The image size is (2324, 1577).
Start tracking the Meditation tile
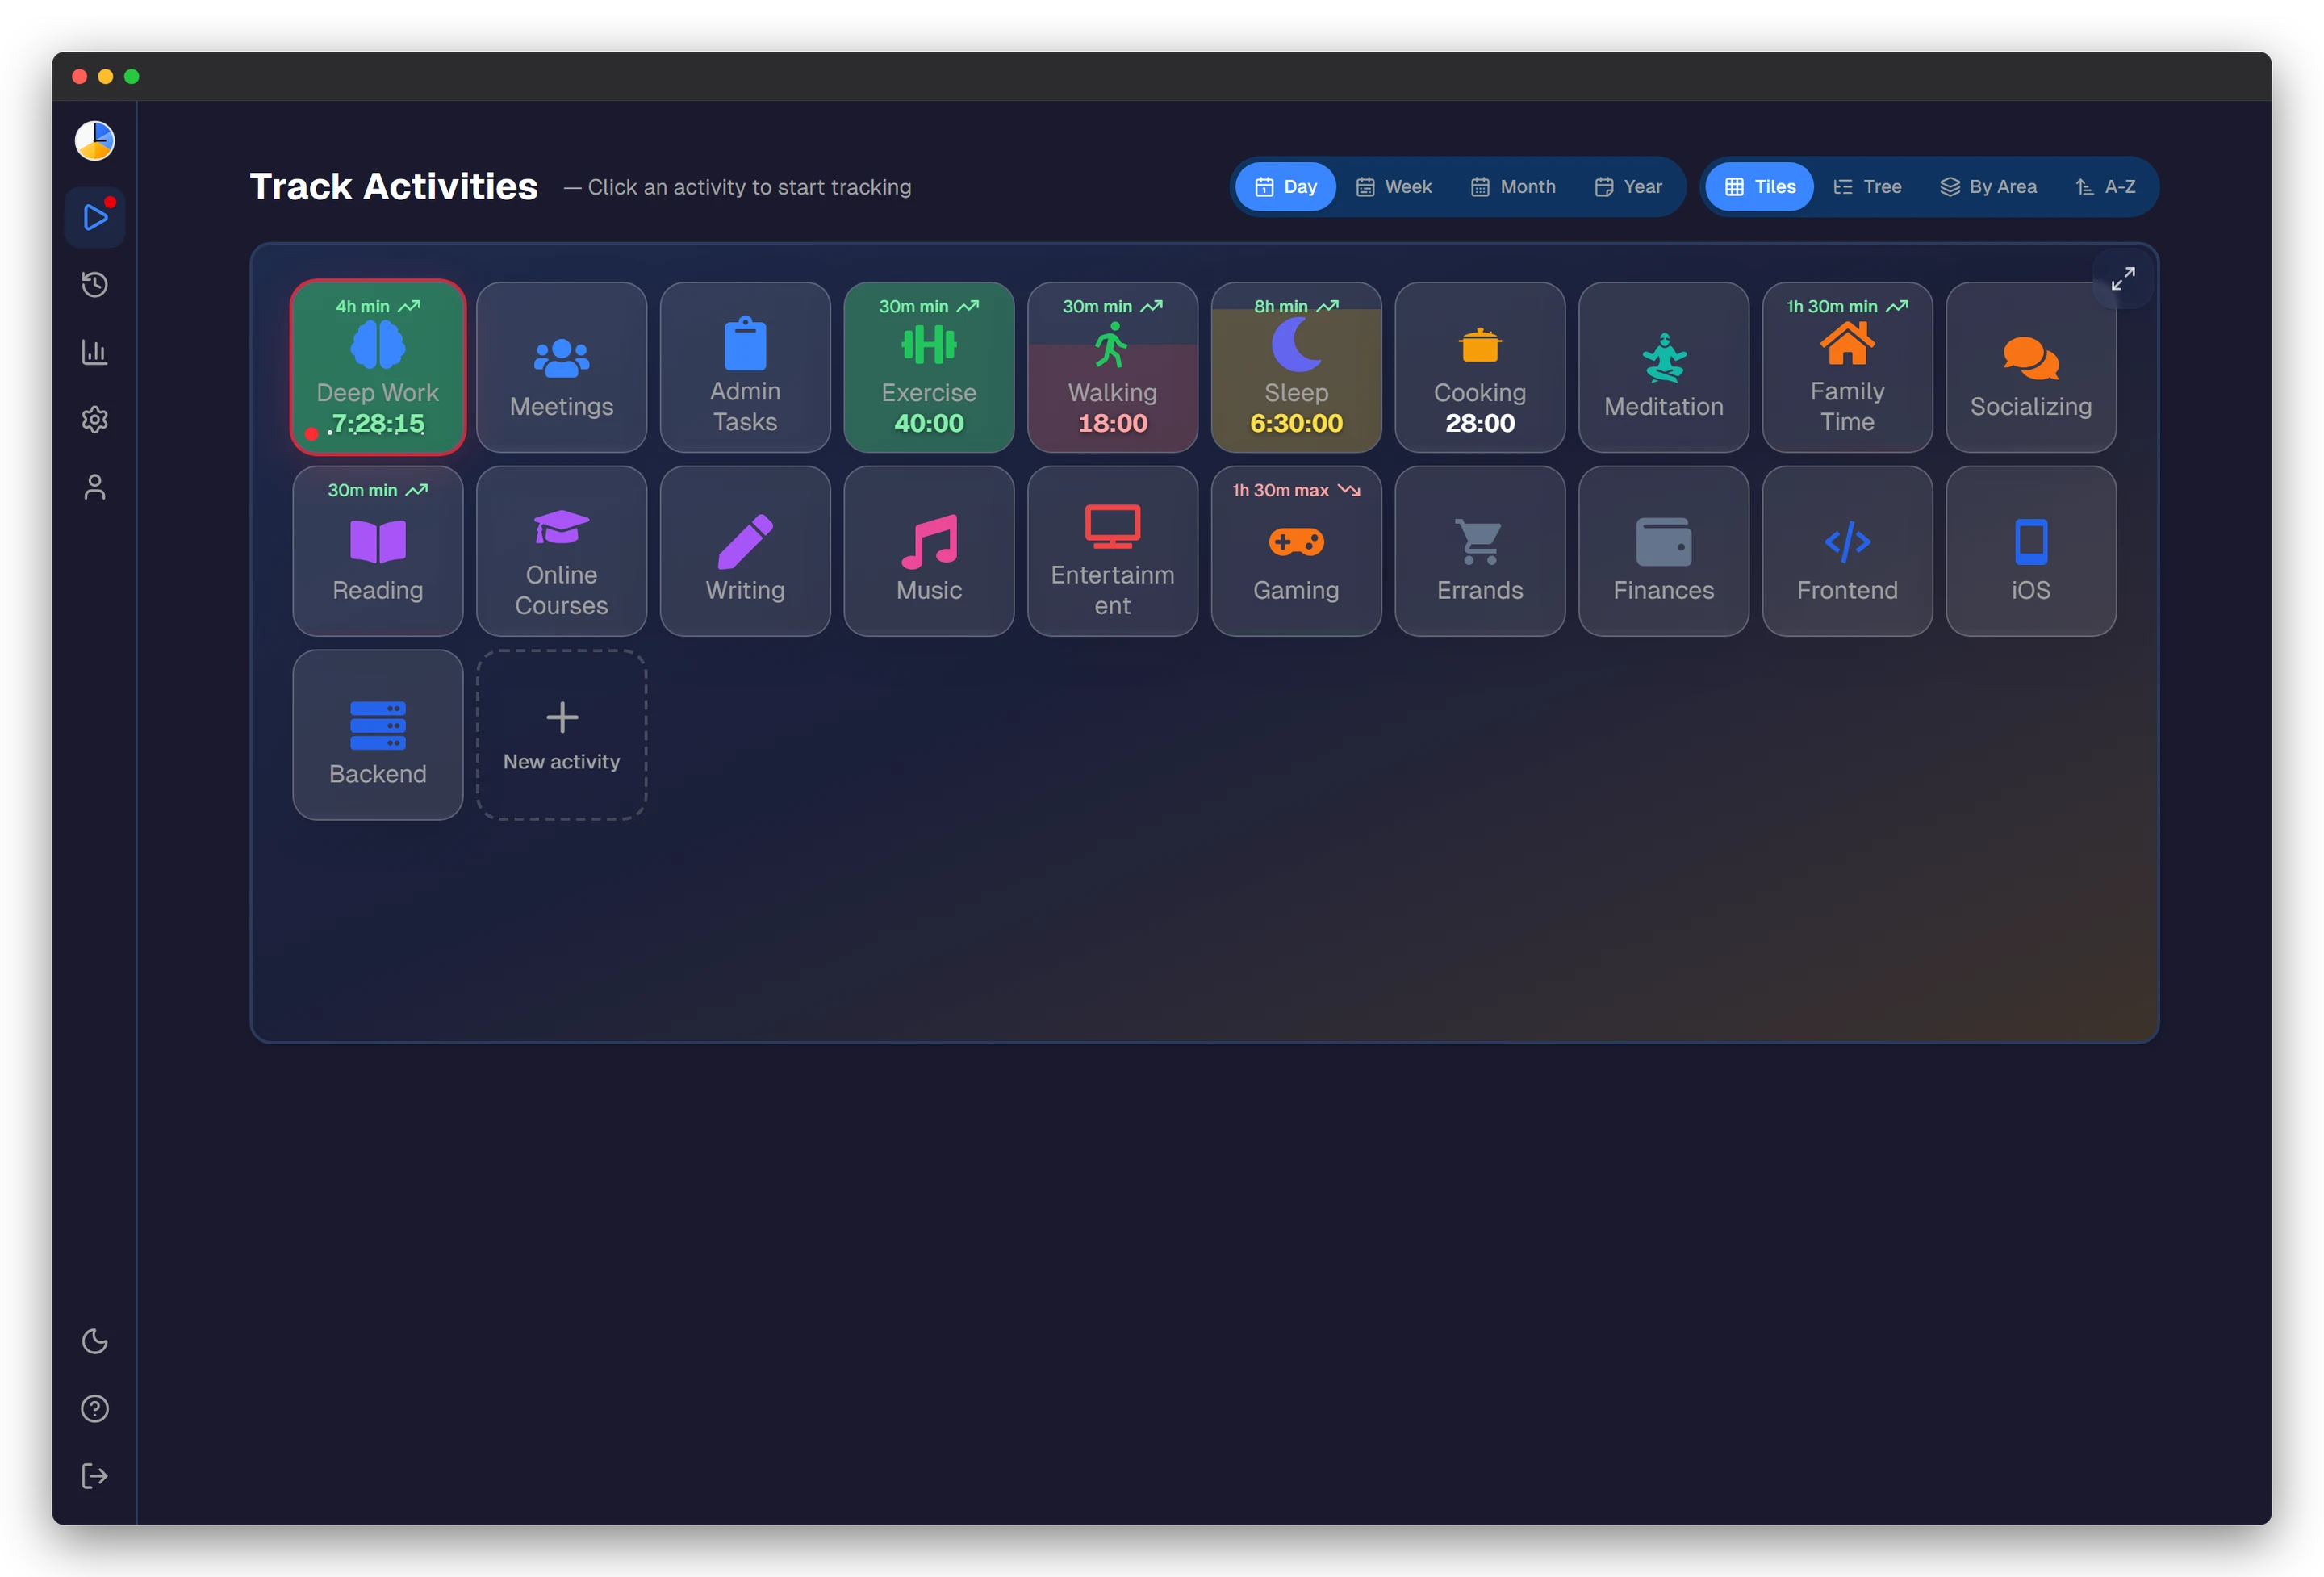click(x=1664, y=367)
